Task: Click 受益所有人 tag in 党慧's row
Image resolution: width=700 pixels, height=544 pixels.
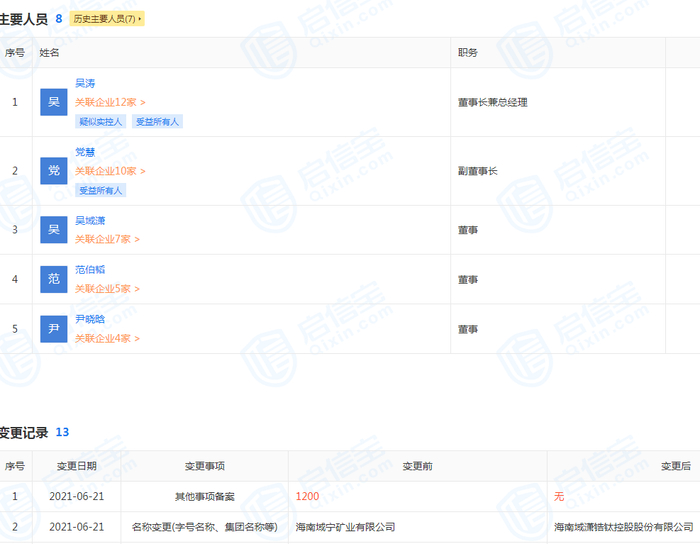Action: [x=100, y=190]
